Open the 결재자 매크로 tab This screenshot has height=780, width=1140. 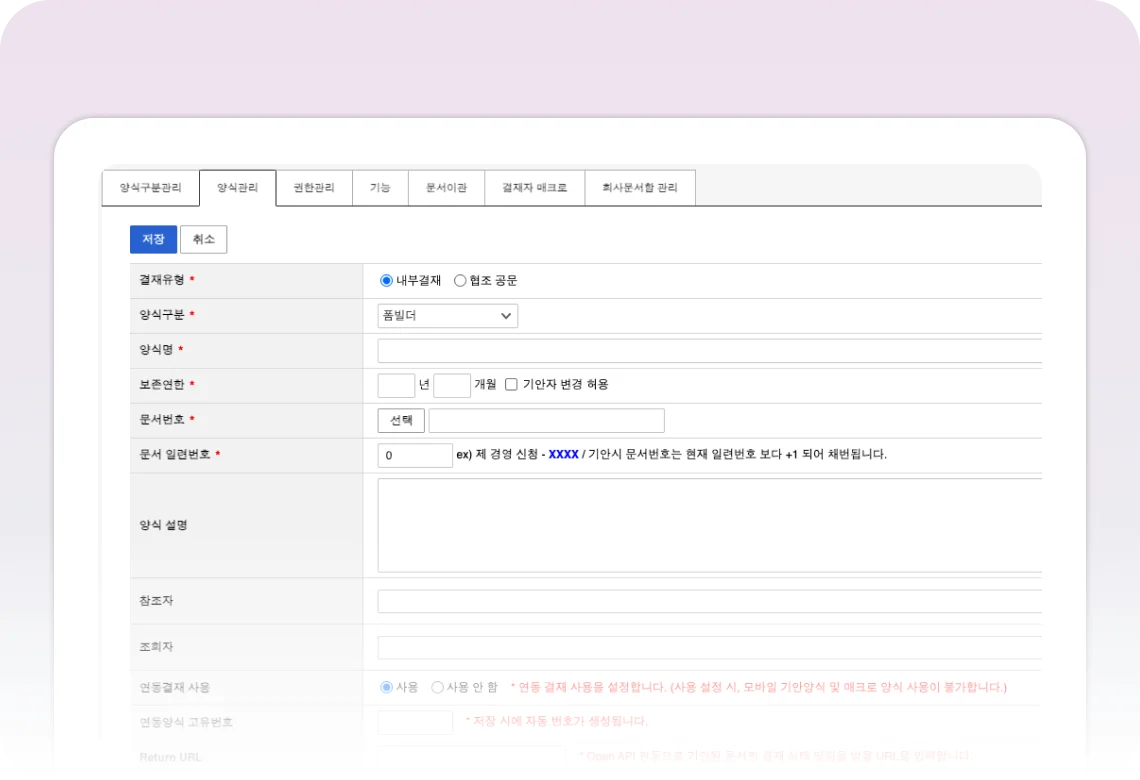534,188
